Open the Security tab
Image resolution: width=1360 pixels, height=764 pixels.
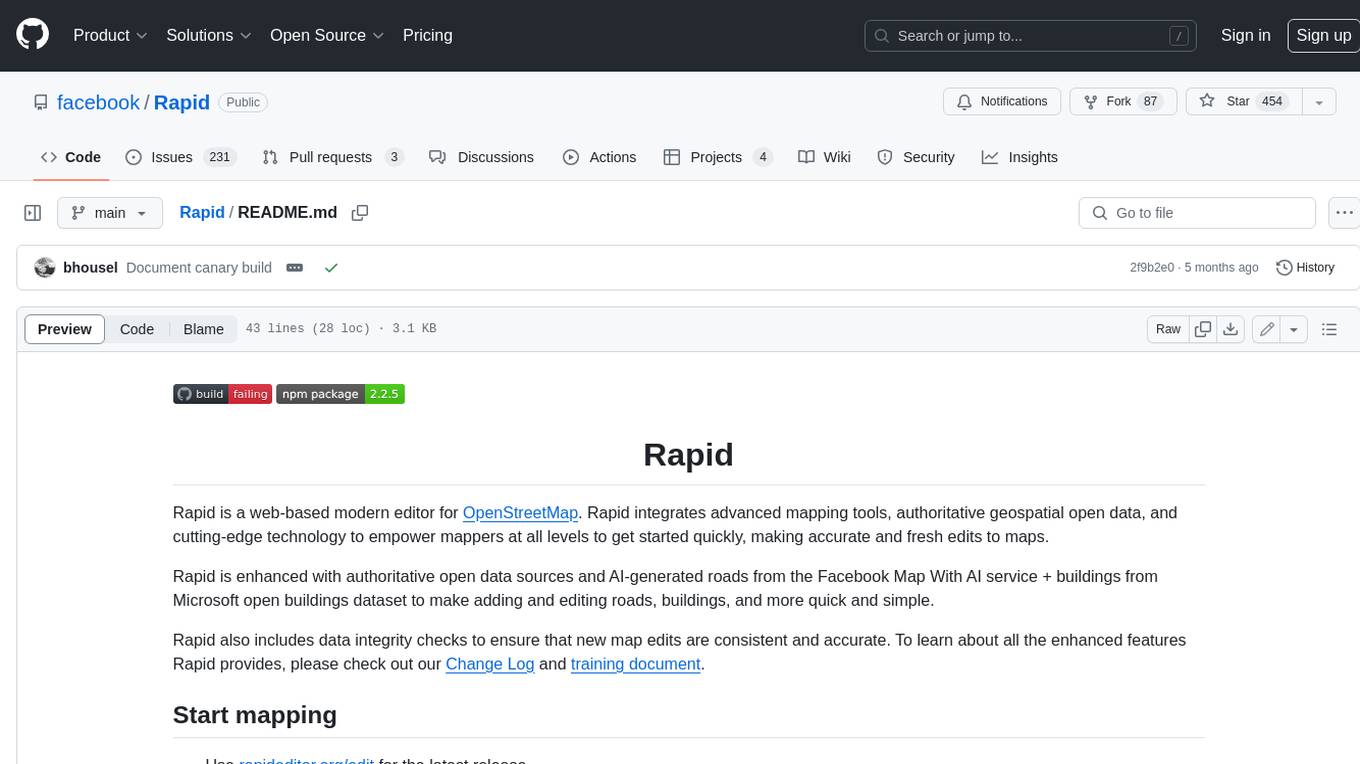(x=915, y=157)
